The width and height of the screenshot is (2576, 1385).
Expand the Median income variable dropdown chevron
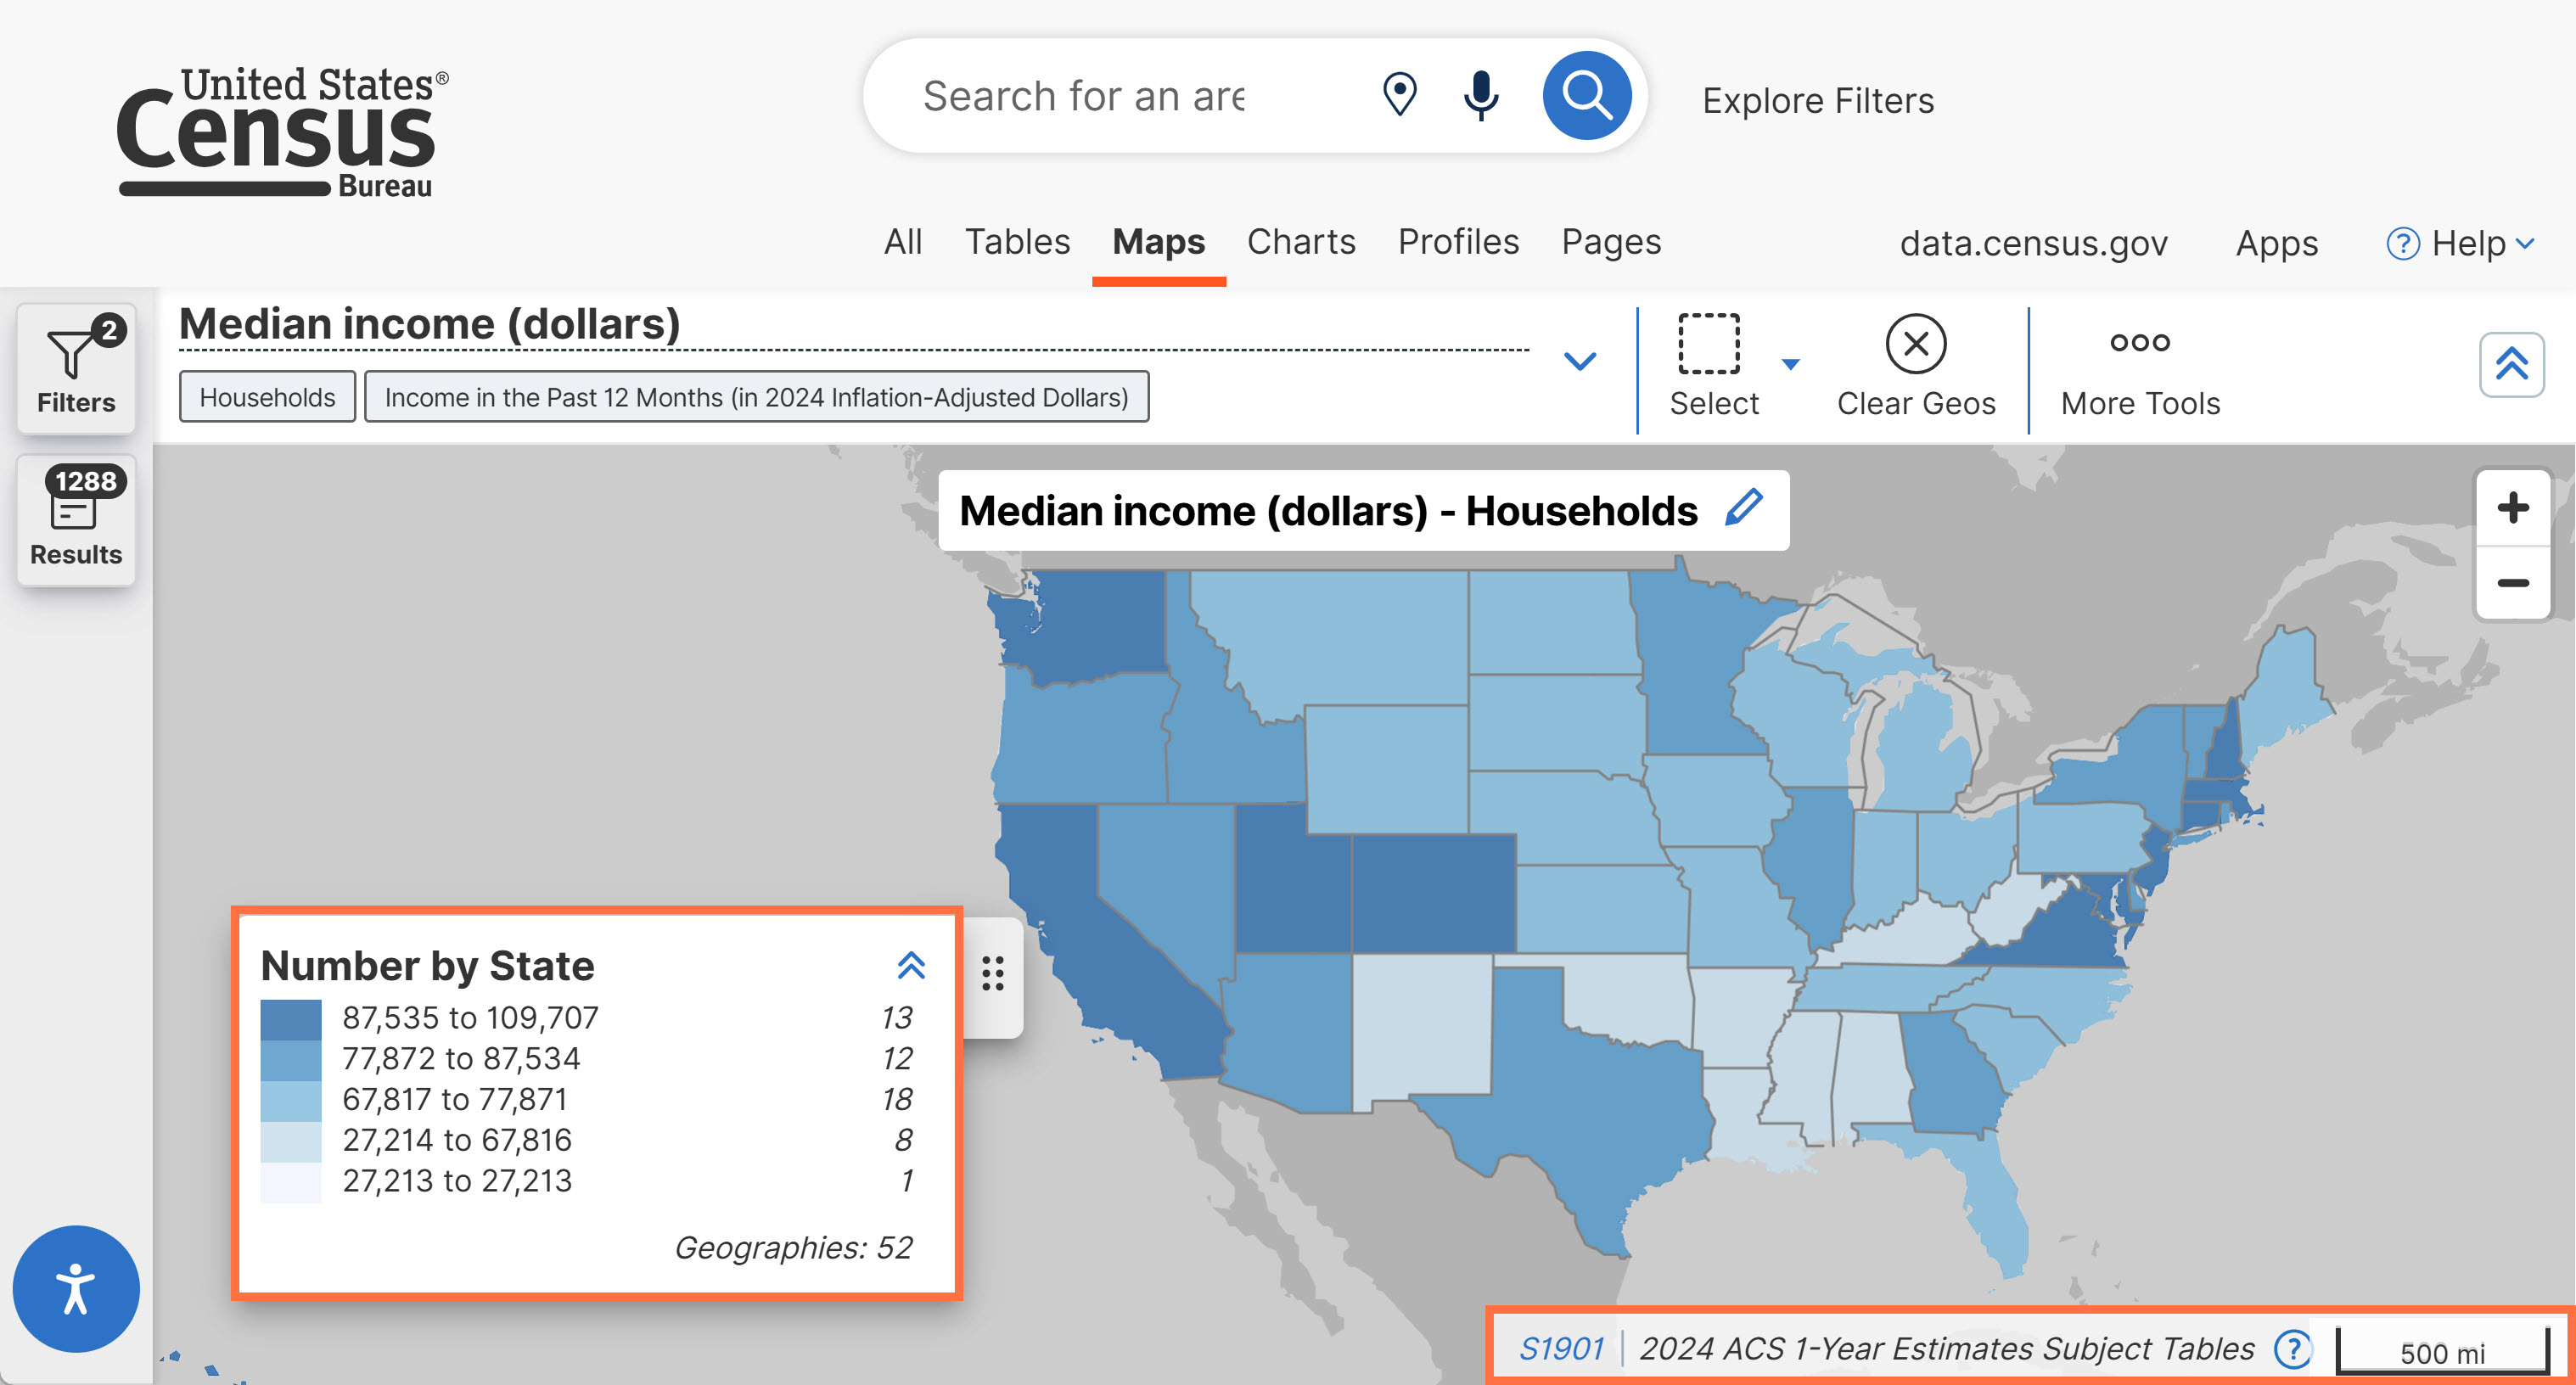click(1579, 360)
